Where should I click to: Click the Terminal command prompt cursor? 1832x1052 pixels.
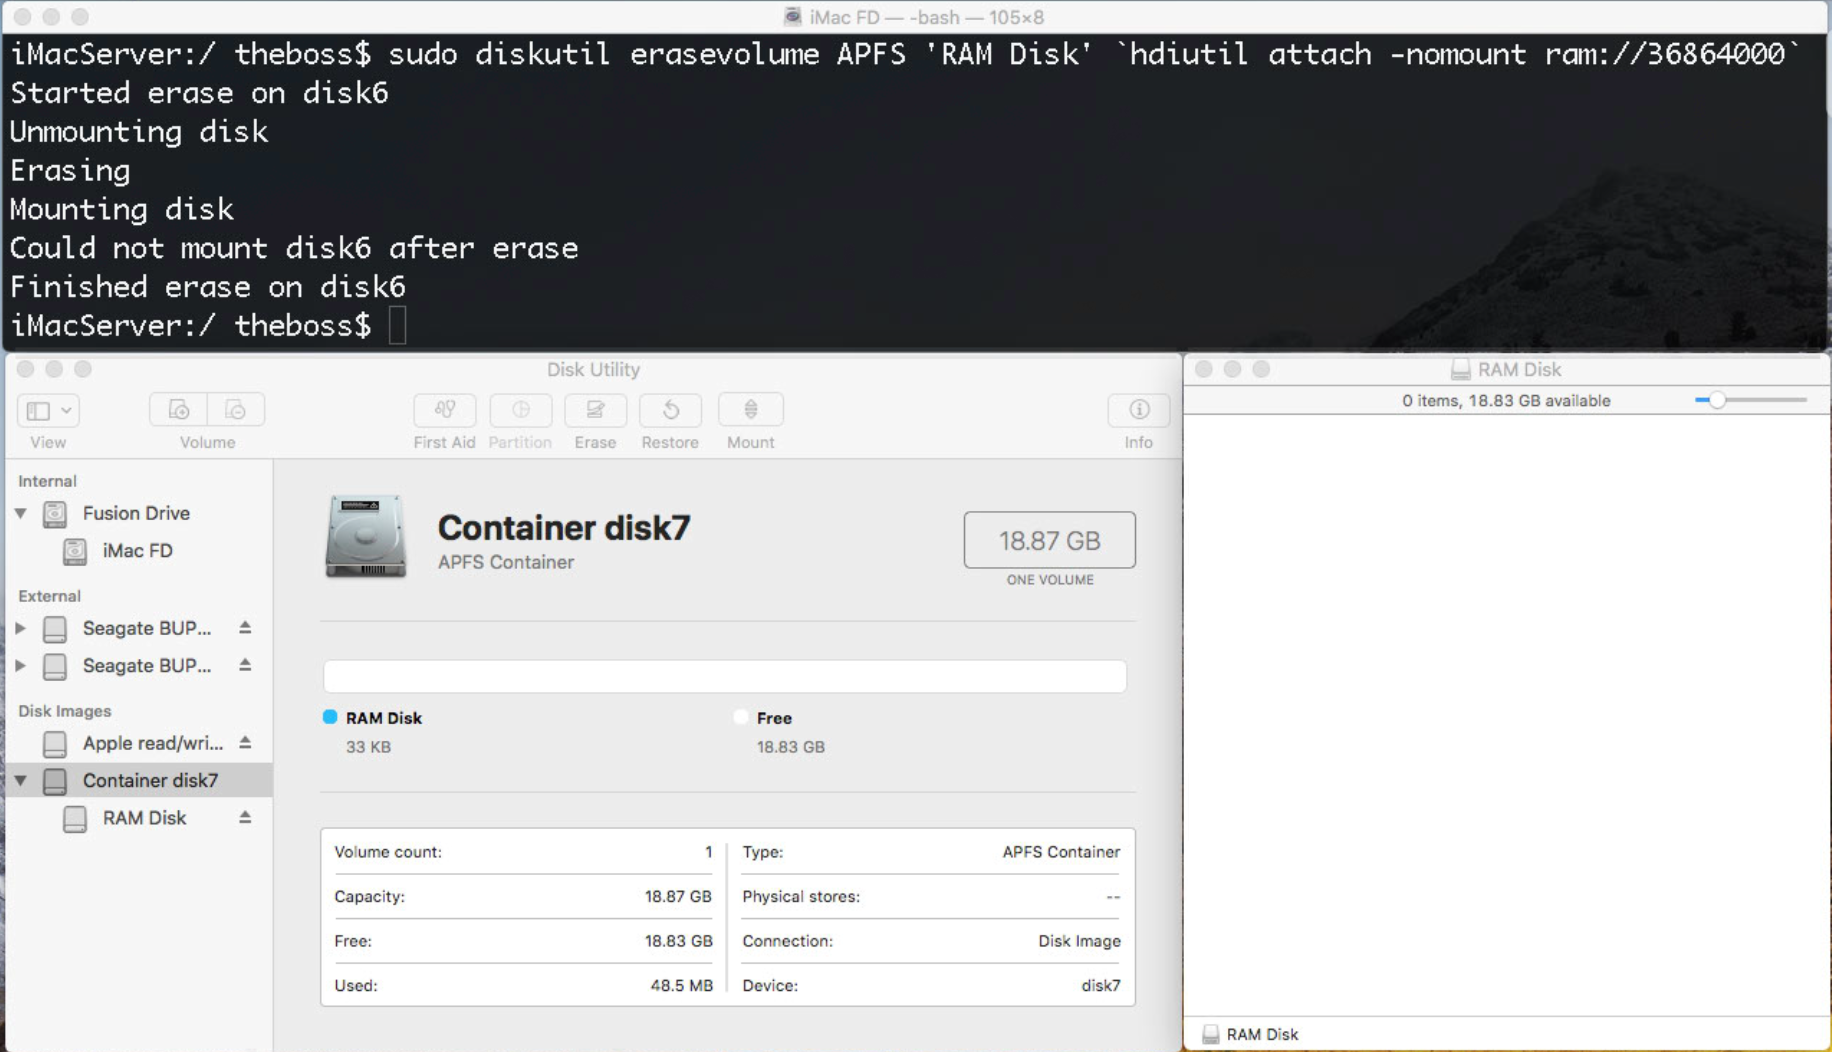click(x=397, y=326)
